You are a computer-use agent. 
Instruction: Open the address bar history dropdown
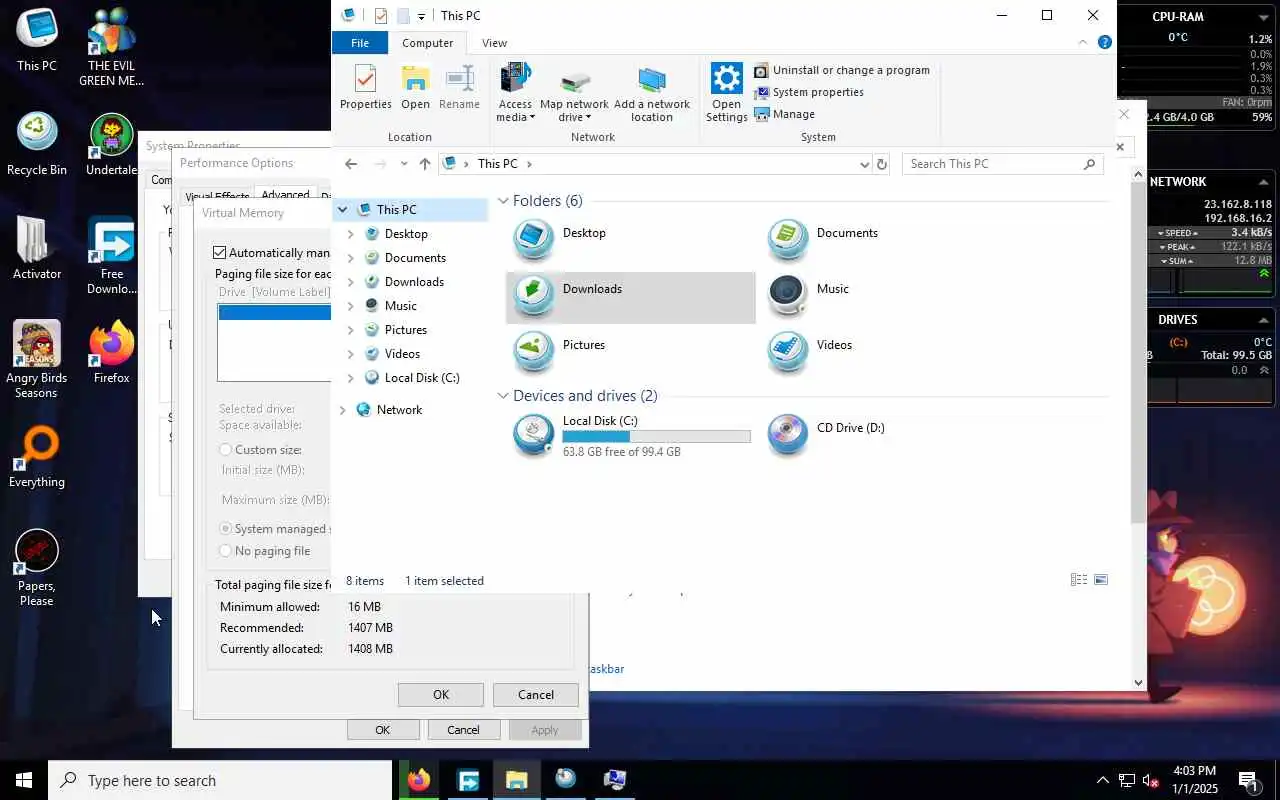tap(865, 164)
